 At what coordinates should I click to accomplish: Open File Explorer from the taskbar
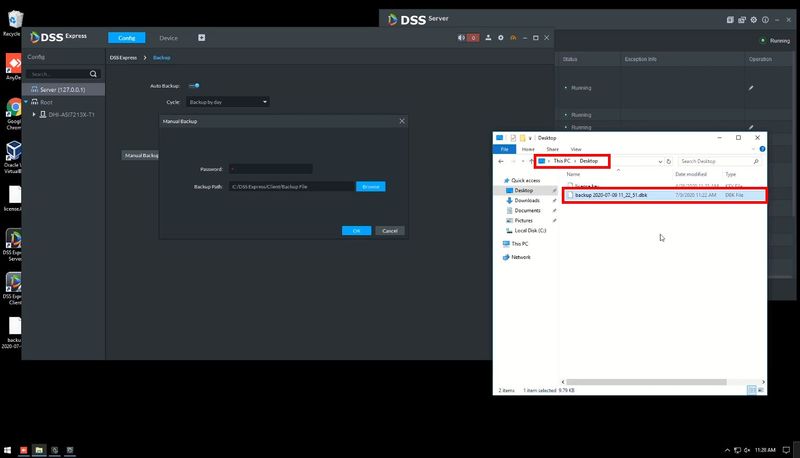click(39, 450)
